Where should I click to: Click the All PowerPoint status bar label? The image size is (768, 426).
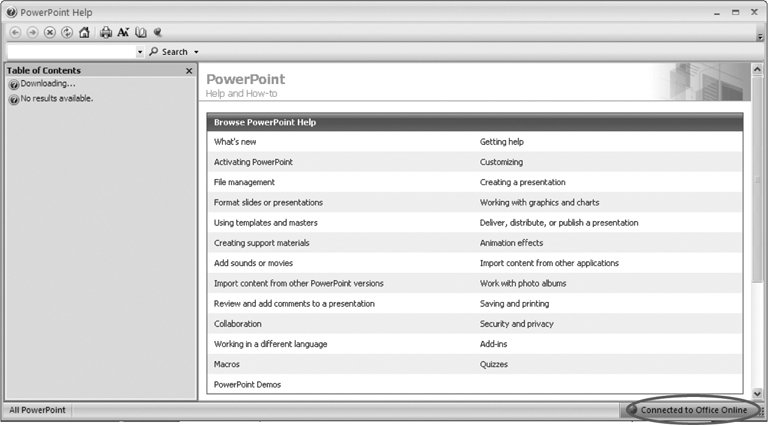pos(37,410)
